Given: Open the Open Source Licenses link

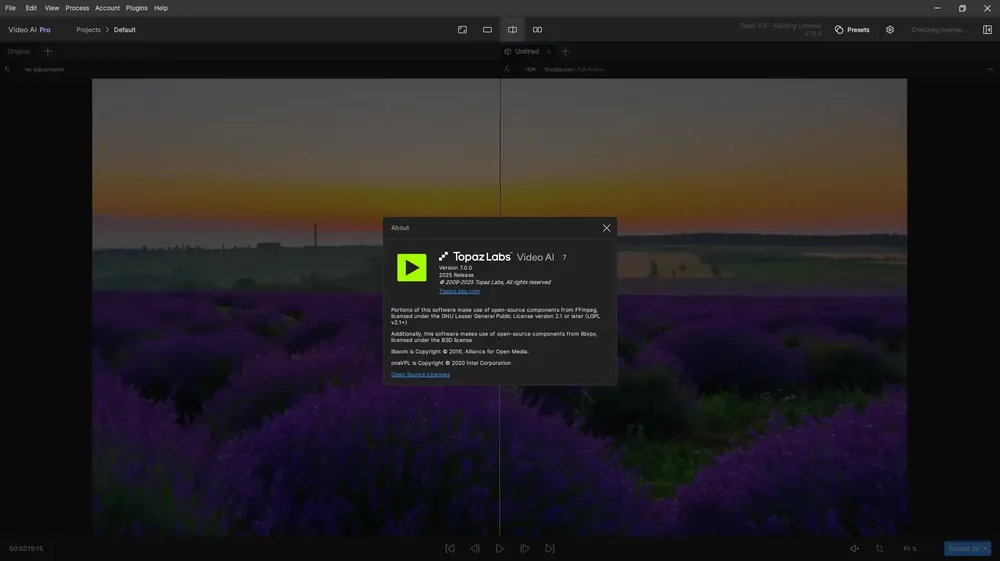Looking at the screenshot, I should [420, 374].
